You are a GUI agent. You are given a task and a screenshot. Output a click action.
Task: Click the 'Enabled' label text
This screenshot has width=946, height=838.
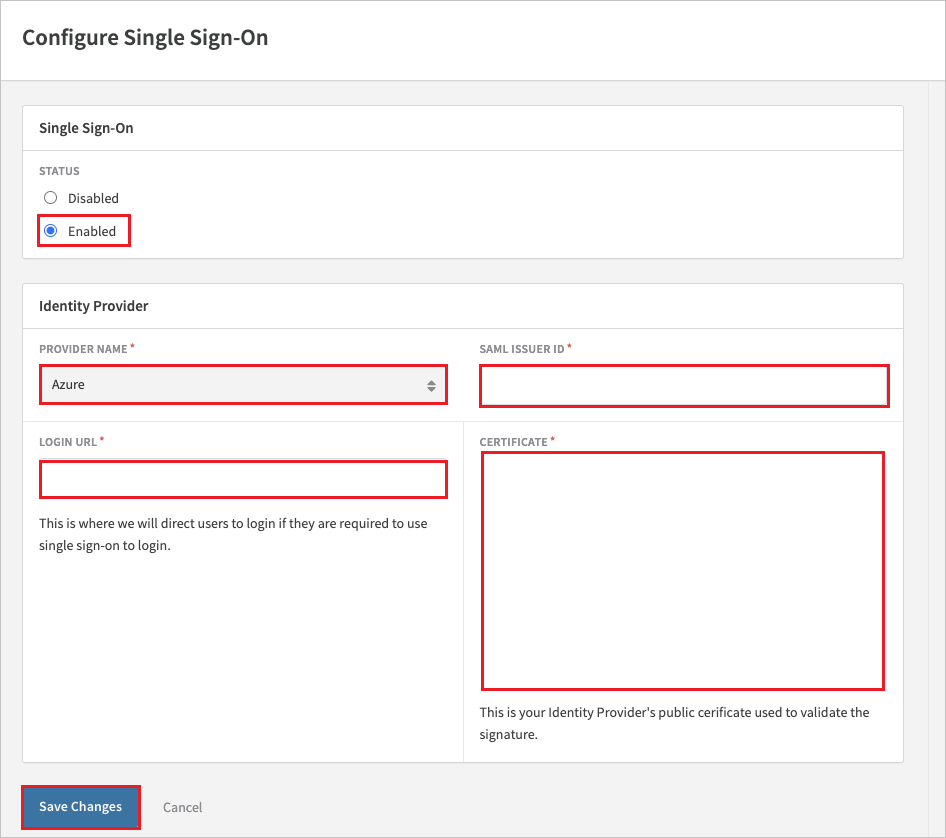point(92,231)
